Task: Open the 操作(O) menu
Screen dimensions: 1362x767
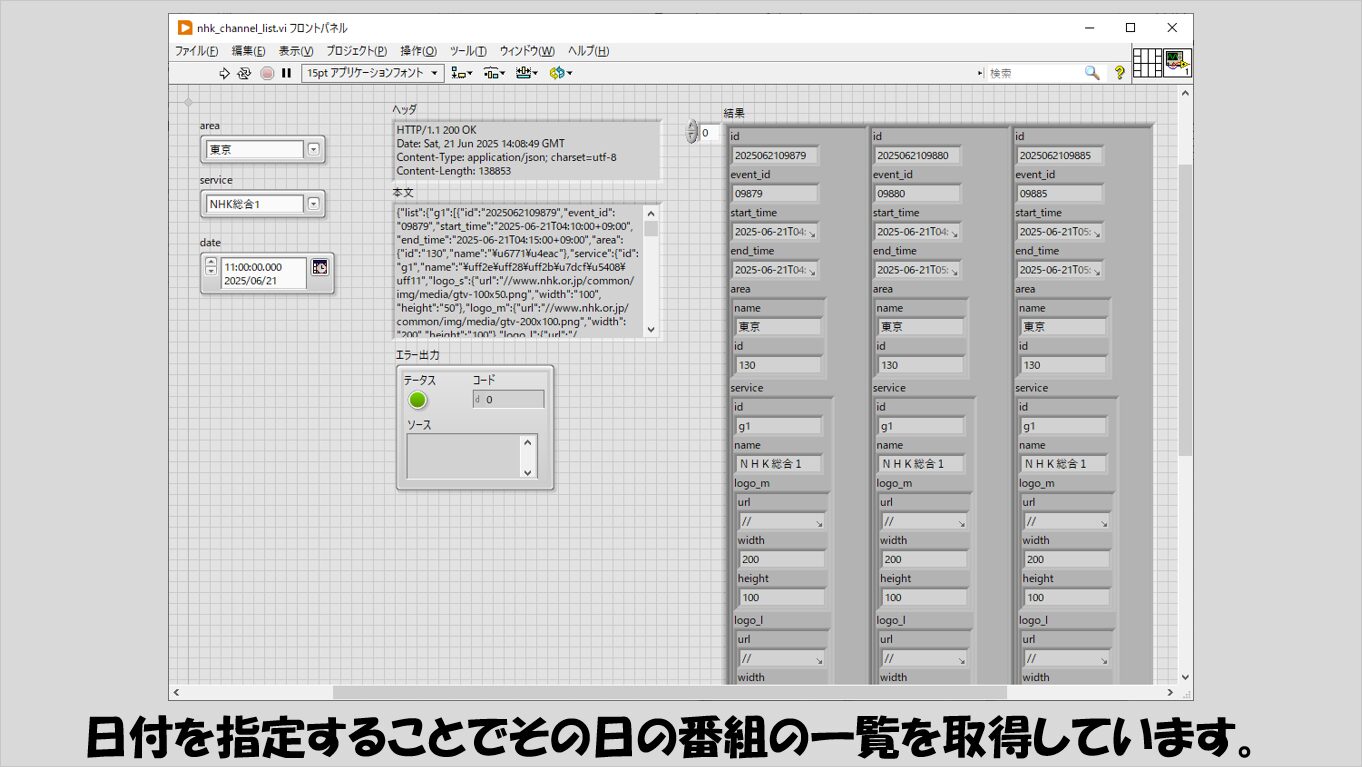Action: [x=419, y=51]
